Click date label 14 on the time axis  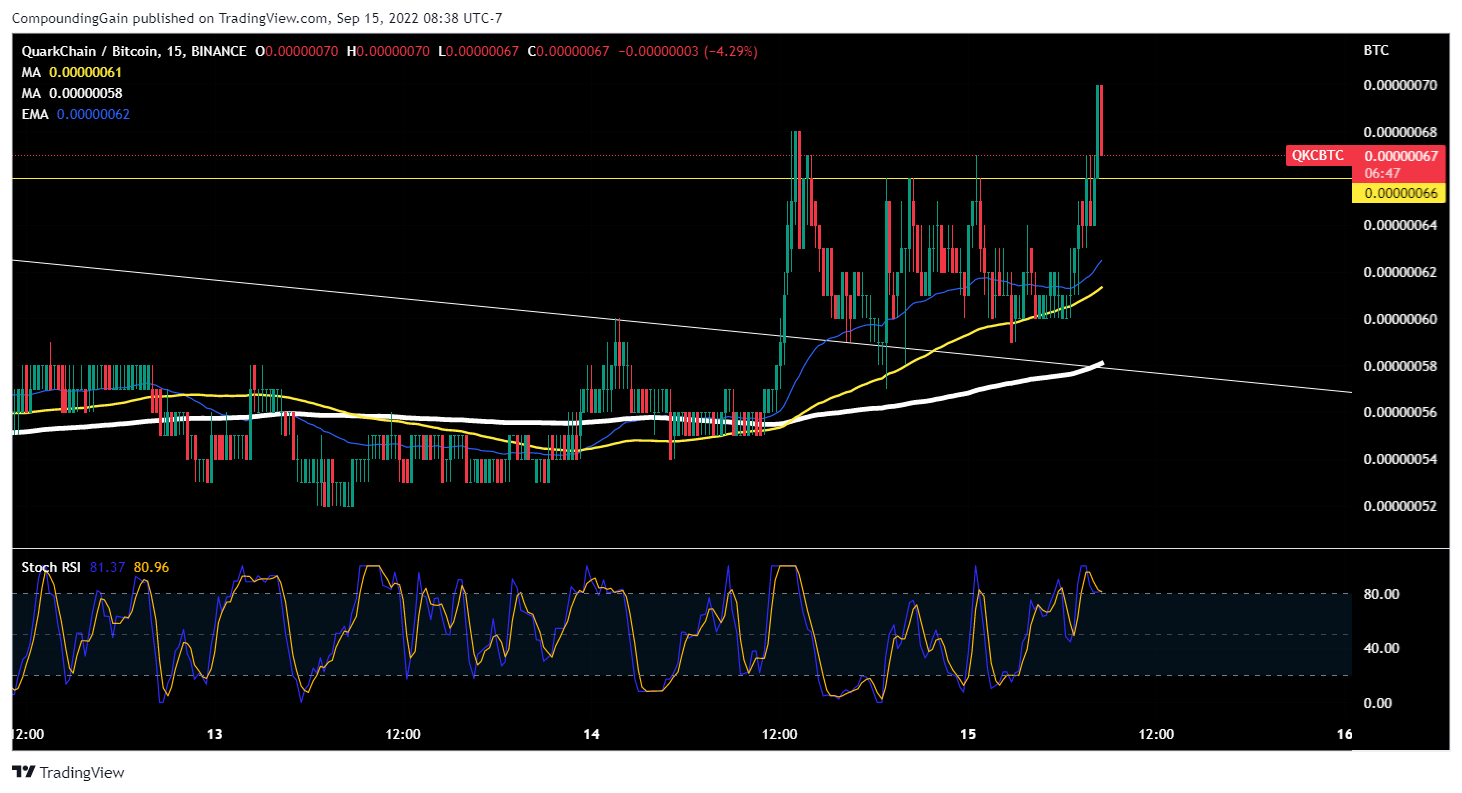click(x=591, y=735)
